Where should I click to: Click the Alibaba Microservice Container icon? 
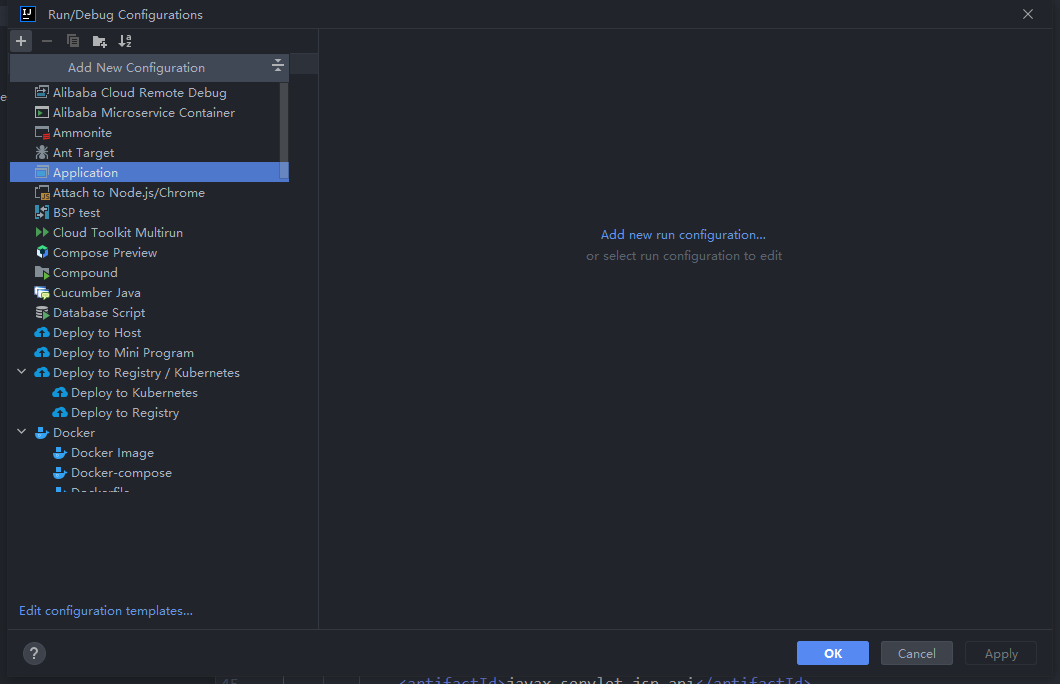click(x=42, y=112)
